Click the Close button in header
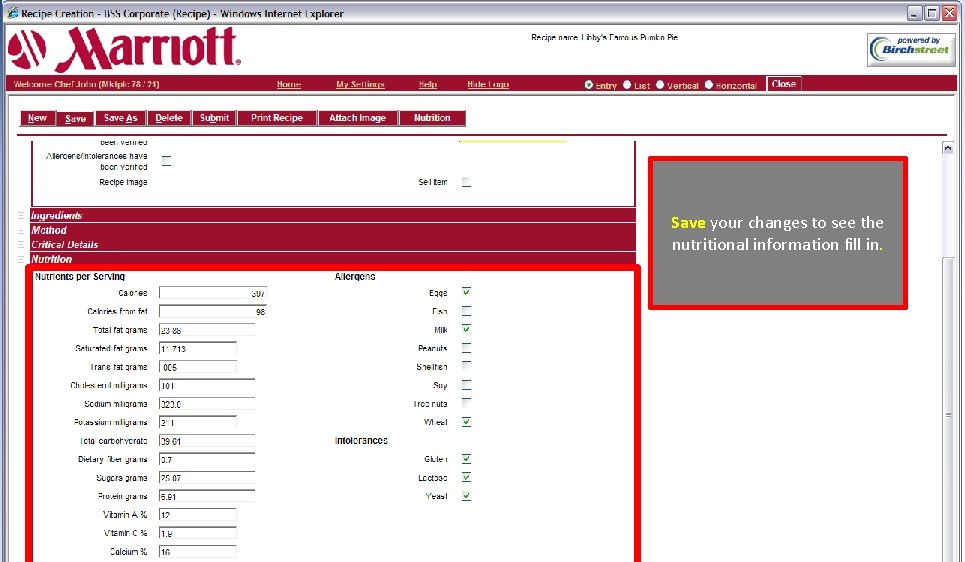This screenshot has height=562, width=965. click(x=783, y=84)
